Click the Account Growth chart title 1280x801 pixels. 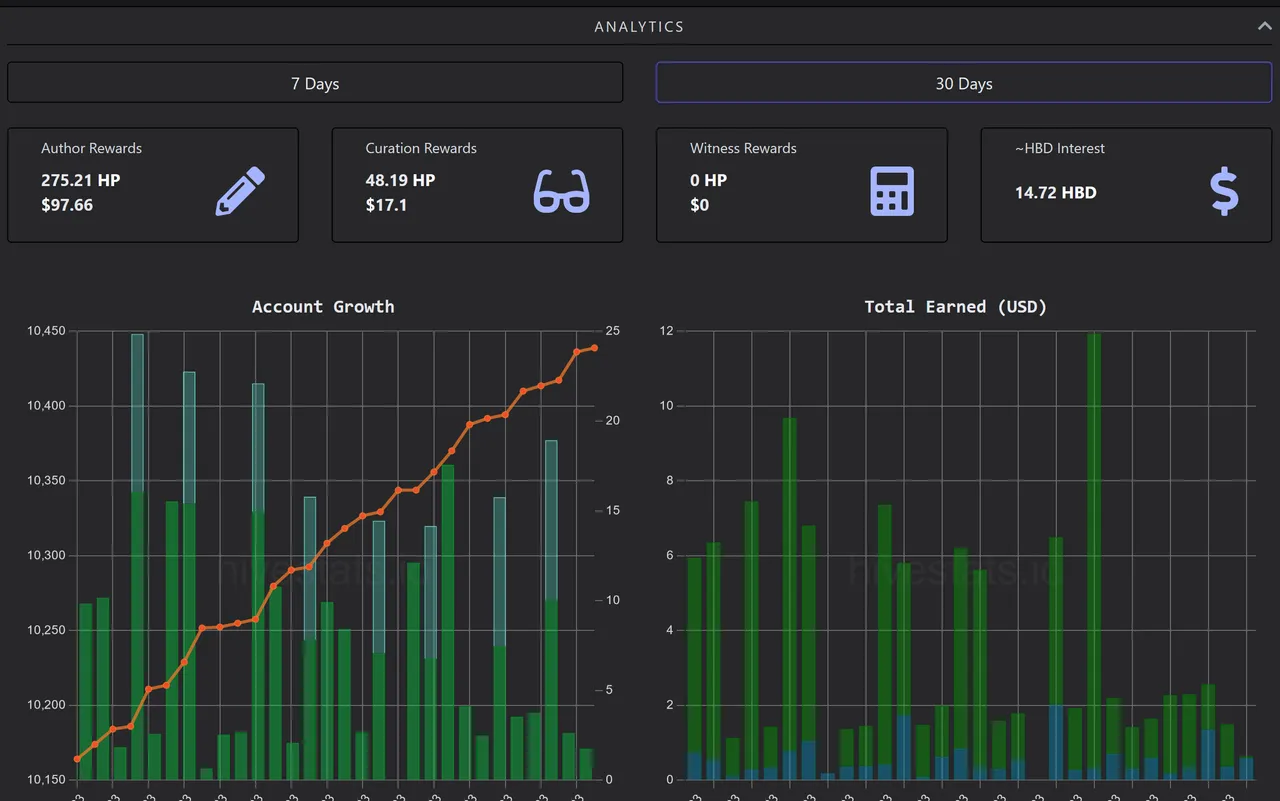click(x=323, y=307)
